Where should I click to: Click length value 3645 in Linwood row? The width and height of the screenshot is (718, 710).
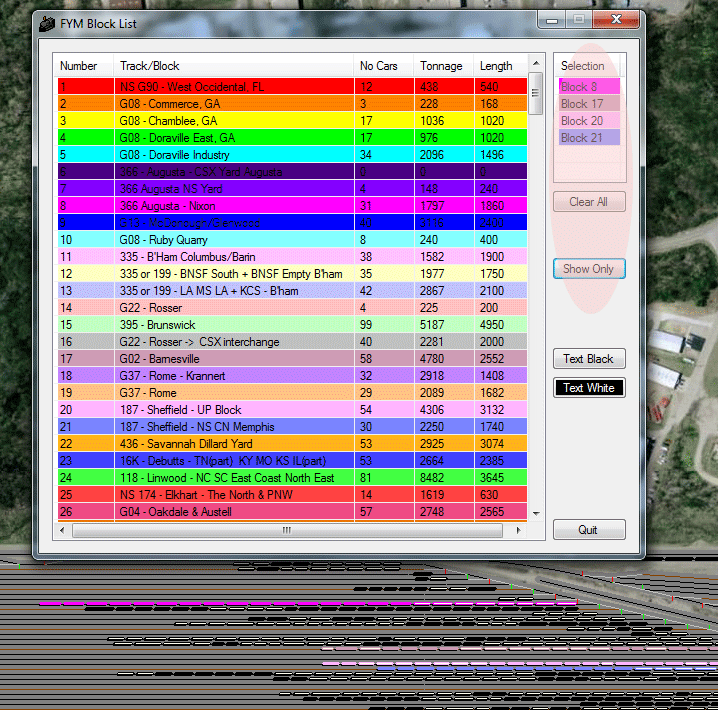pyautogui.click(x=492, y=477)
